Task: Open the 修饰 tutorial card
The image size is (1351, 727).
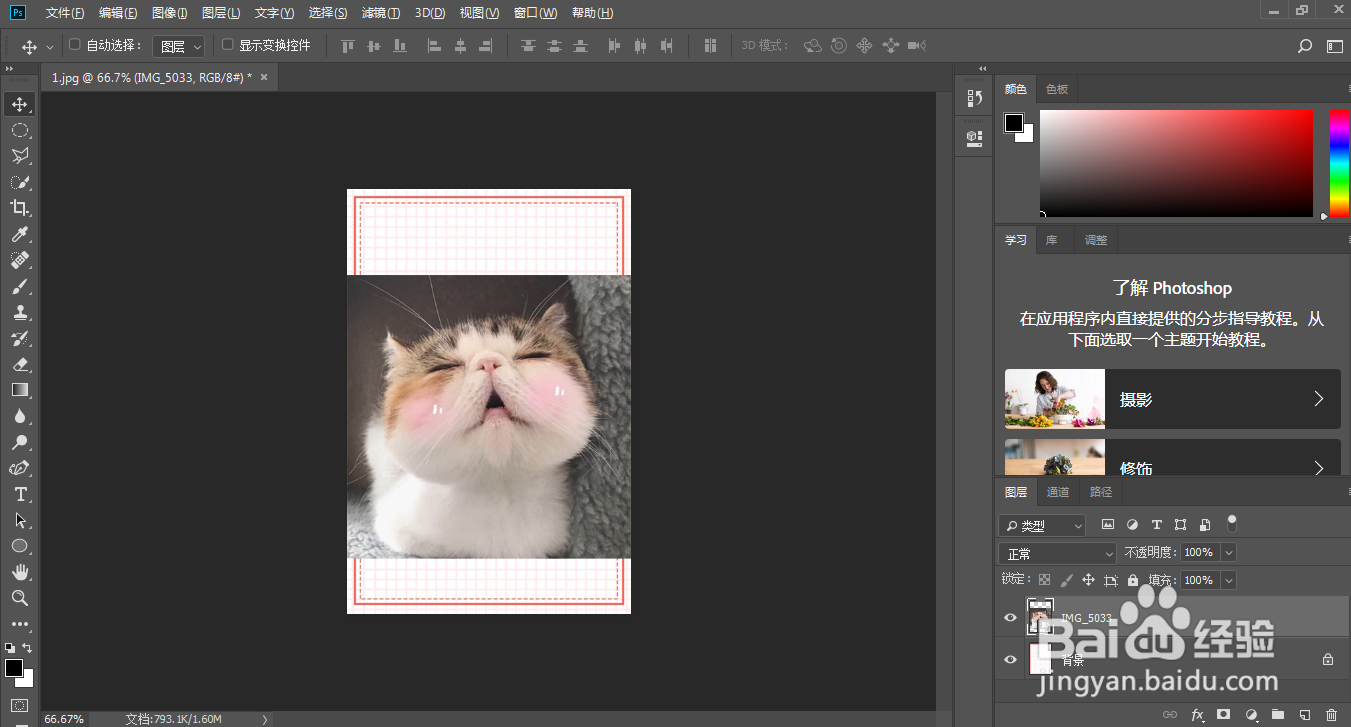Action: tap(1172, 457)
